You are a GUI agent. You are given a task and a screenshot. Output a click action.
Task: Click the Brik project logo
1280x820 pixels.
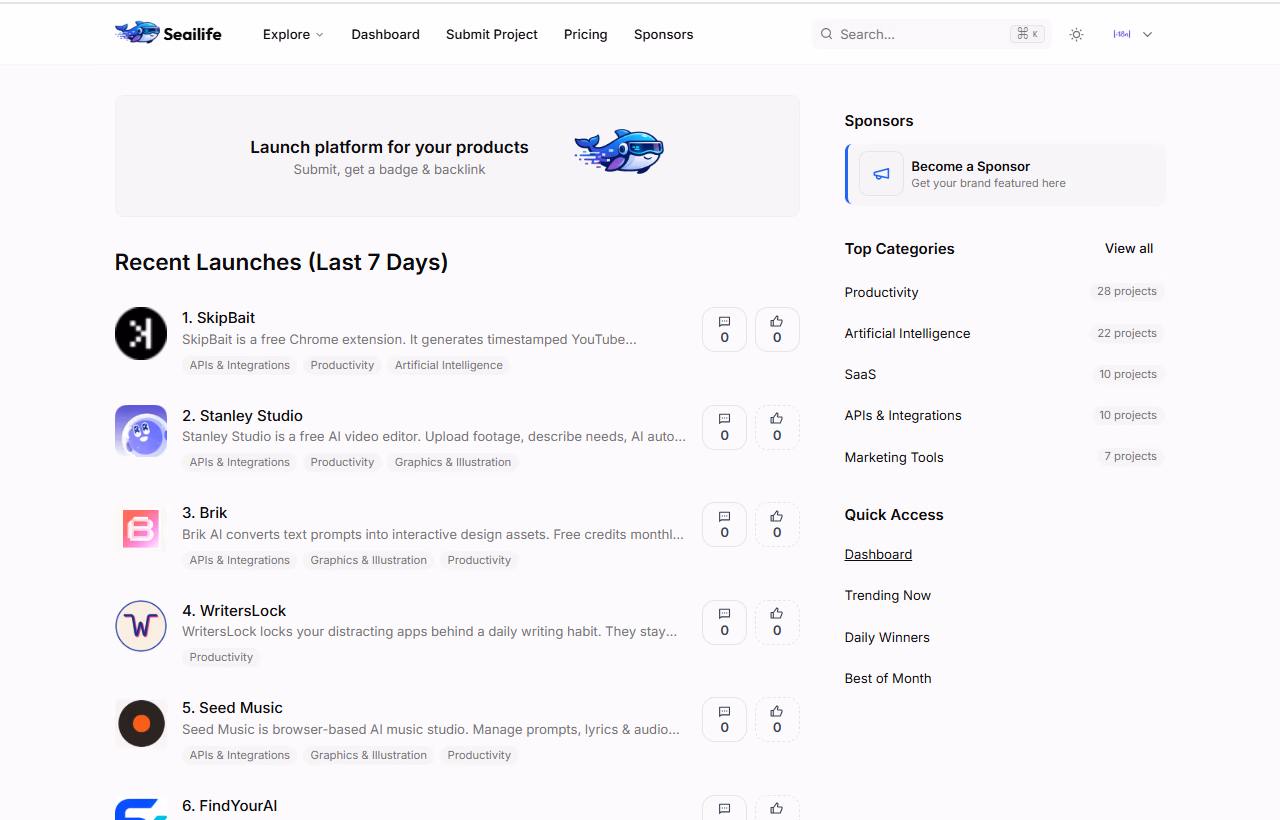tap(141, 528)
